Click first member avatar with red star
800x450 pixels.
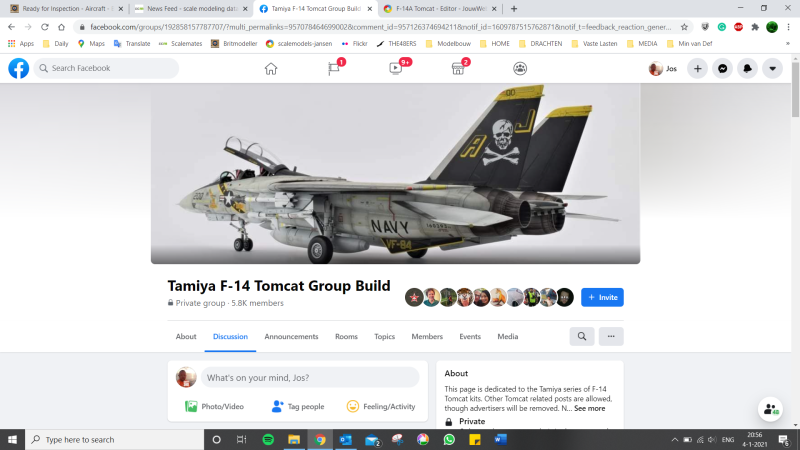[x=414, y=297]
